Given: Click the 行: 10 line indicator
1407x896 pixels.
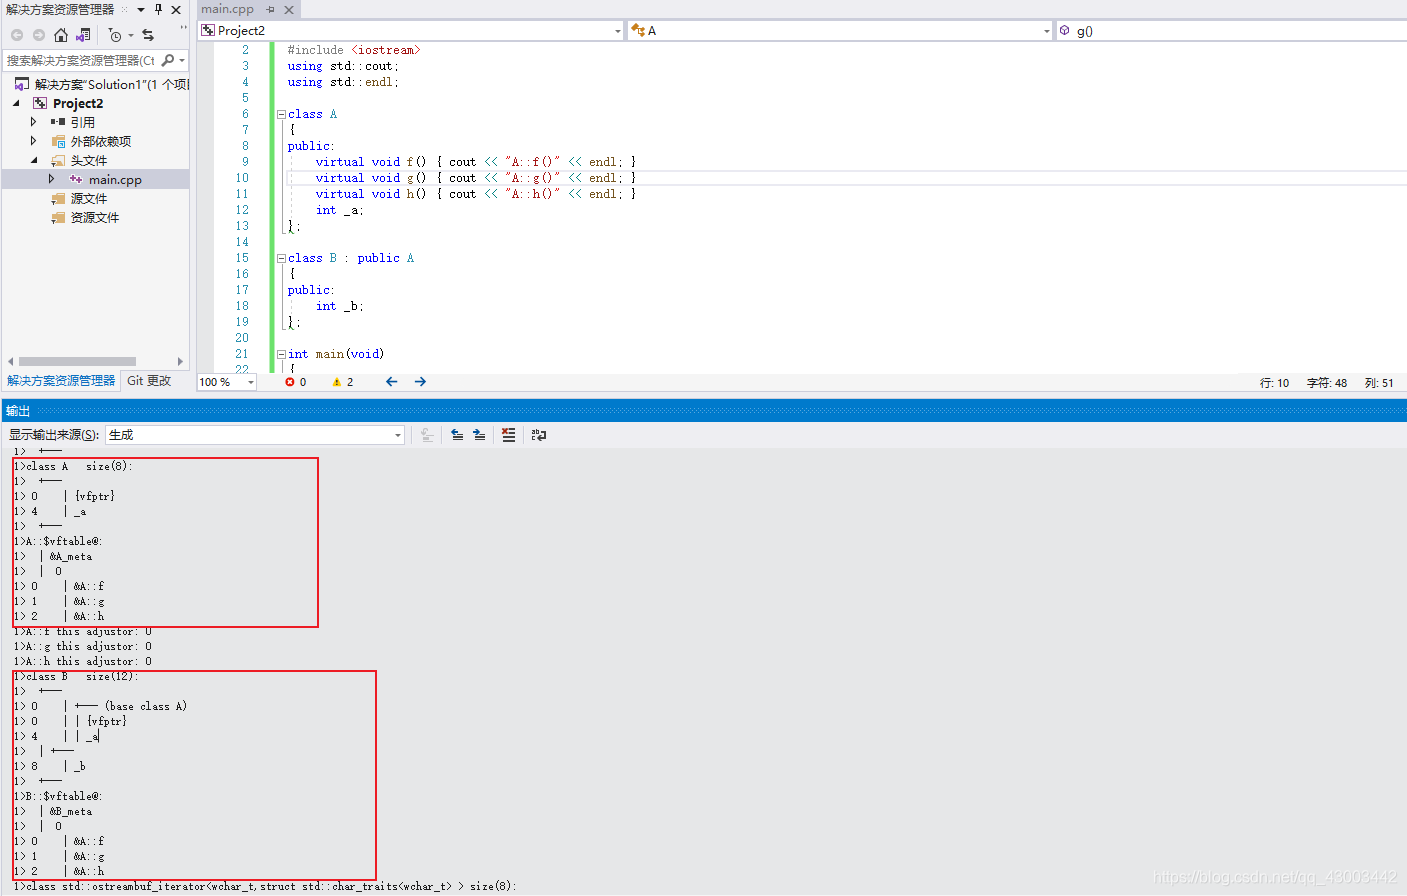Looking at the screenshot, I should click(1274, 383).
